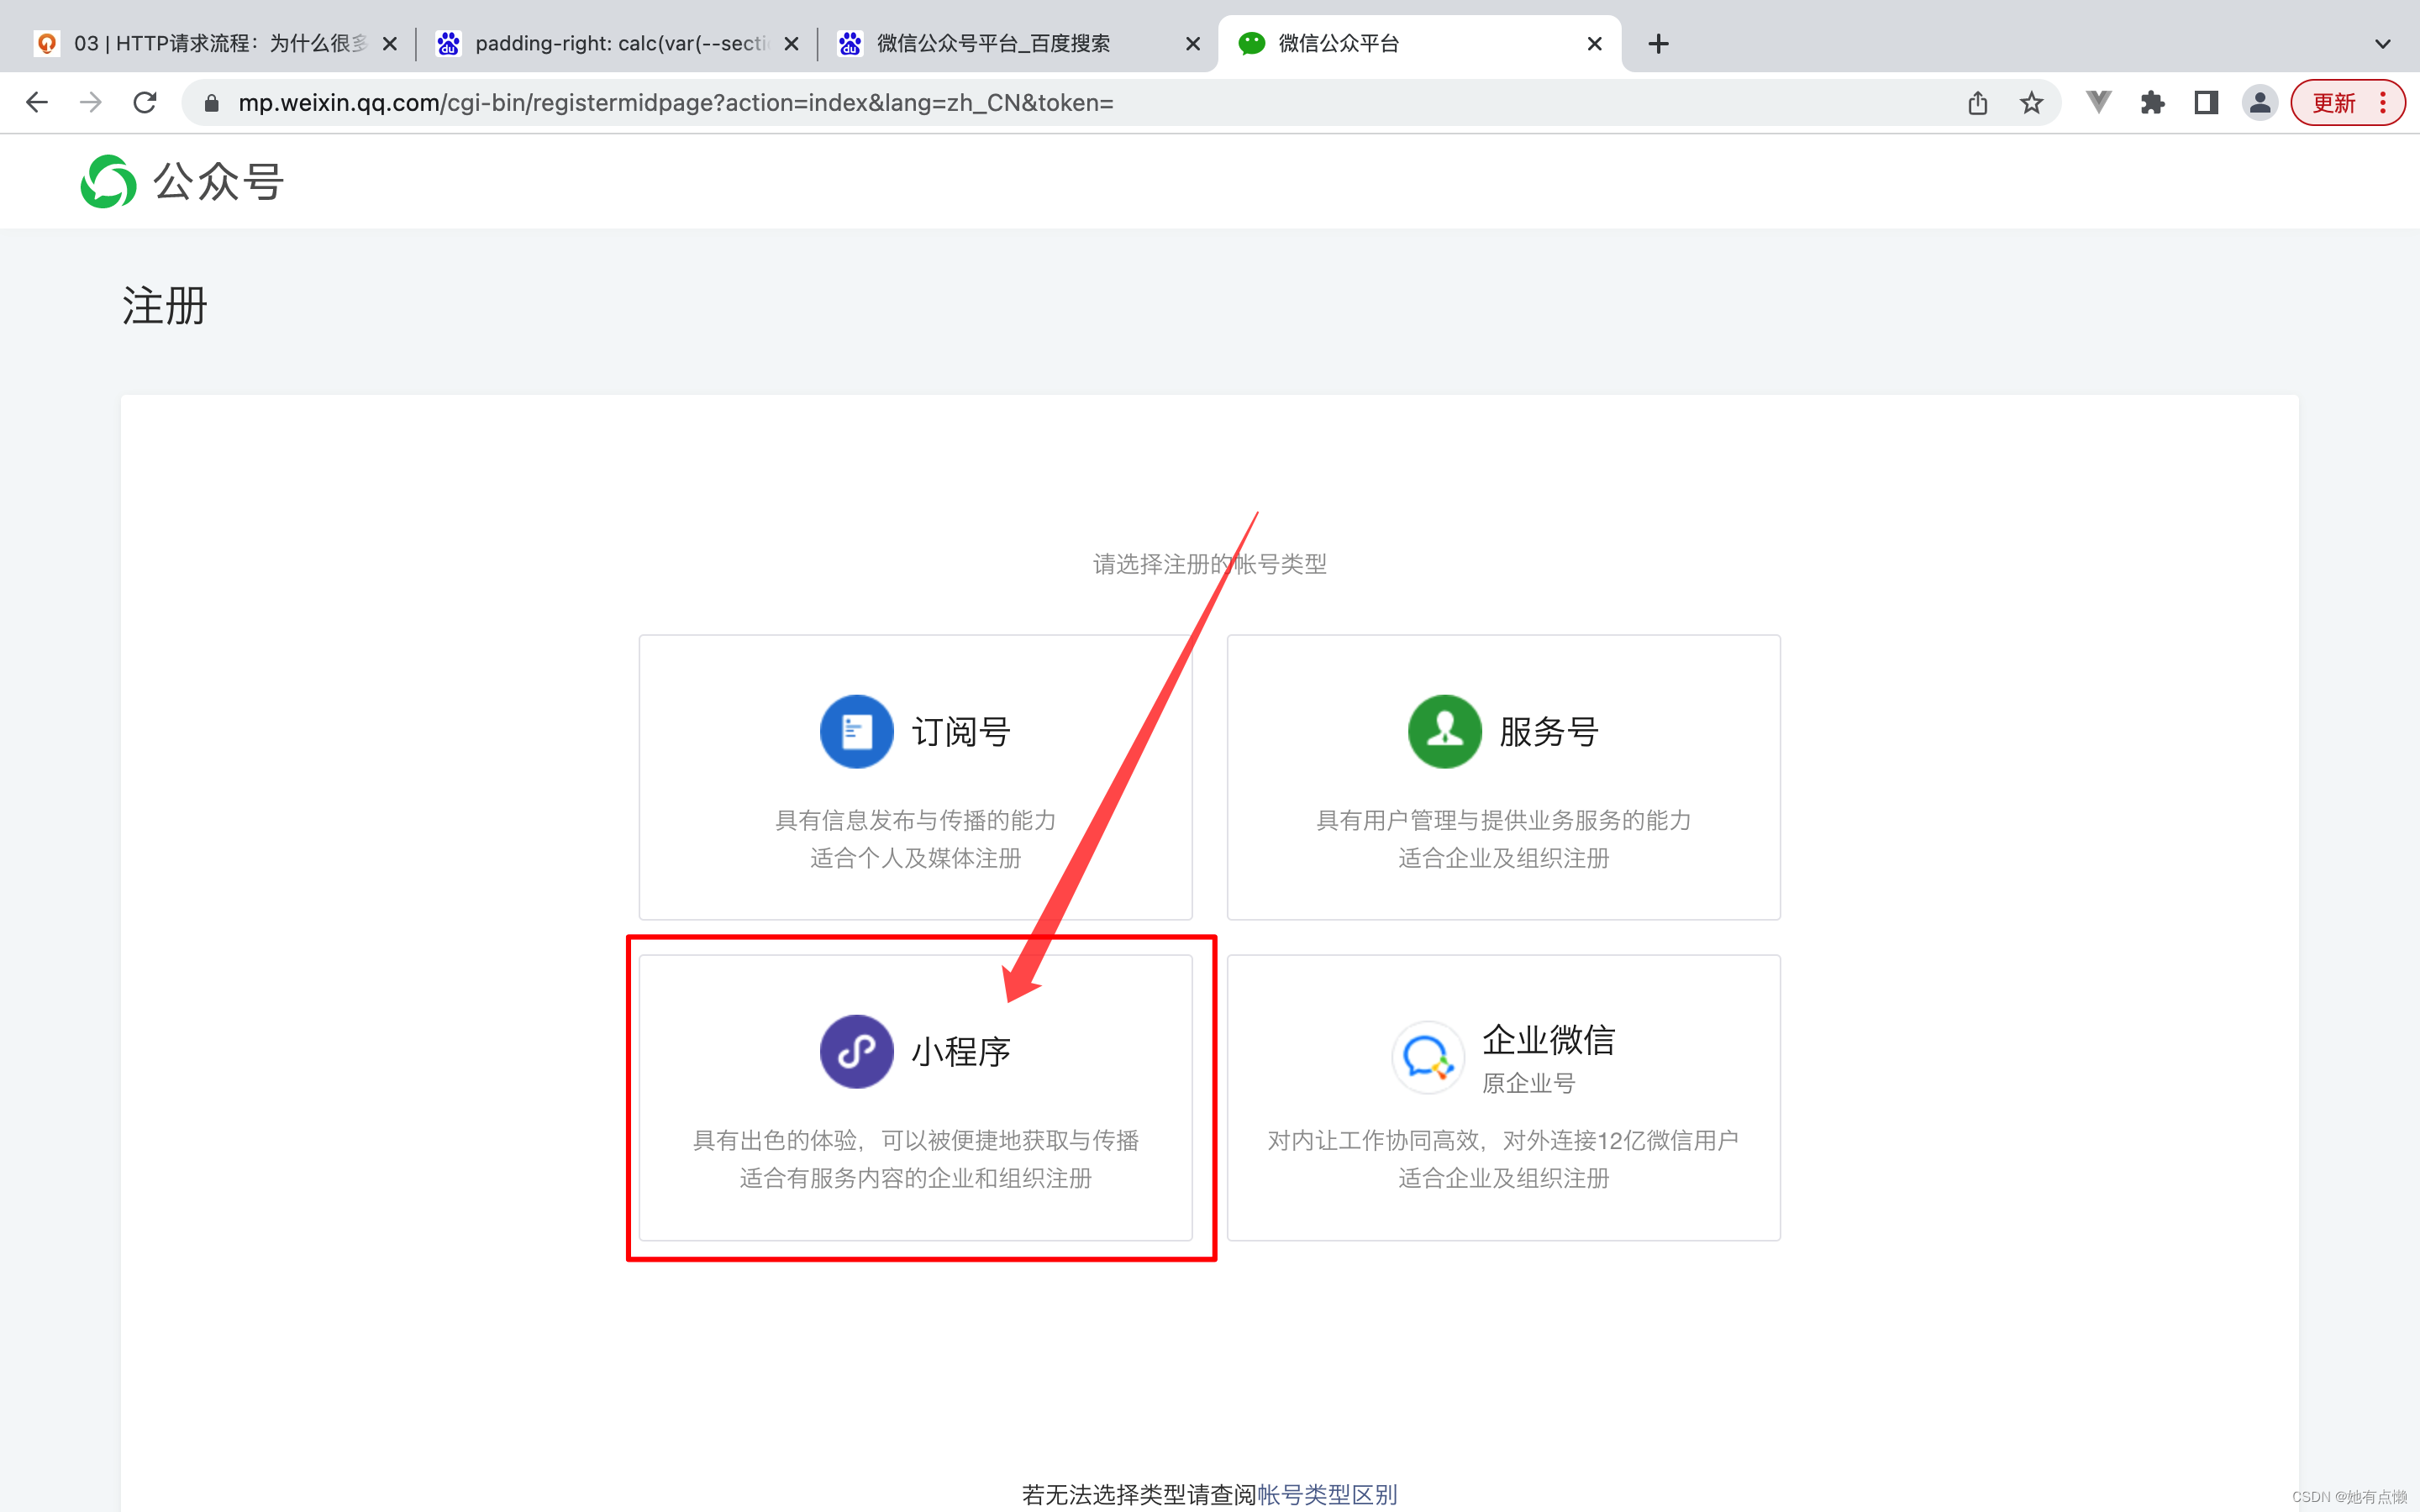Viewport: 2420px width, 1512px height.
Task: Toggle the browser side panel icon
Action: 2206,103
